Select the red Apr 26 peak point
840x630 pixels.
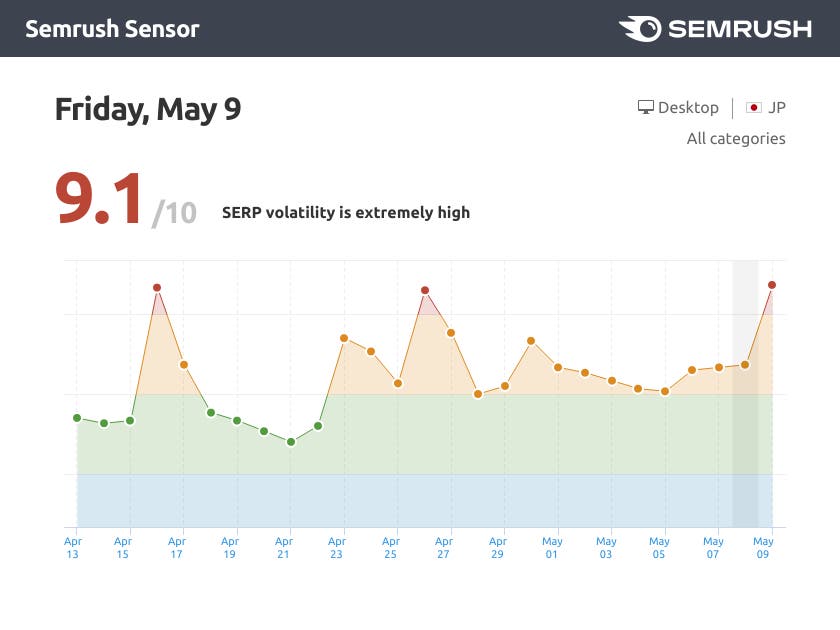coord(425,290)
